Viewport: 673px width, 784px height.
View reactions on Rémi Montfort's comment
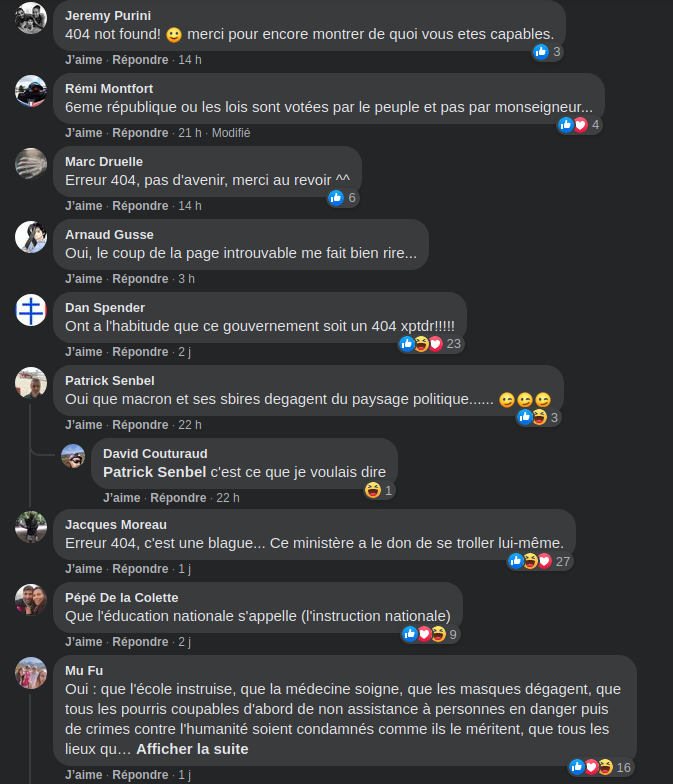pos(580,124)
